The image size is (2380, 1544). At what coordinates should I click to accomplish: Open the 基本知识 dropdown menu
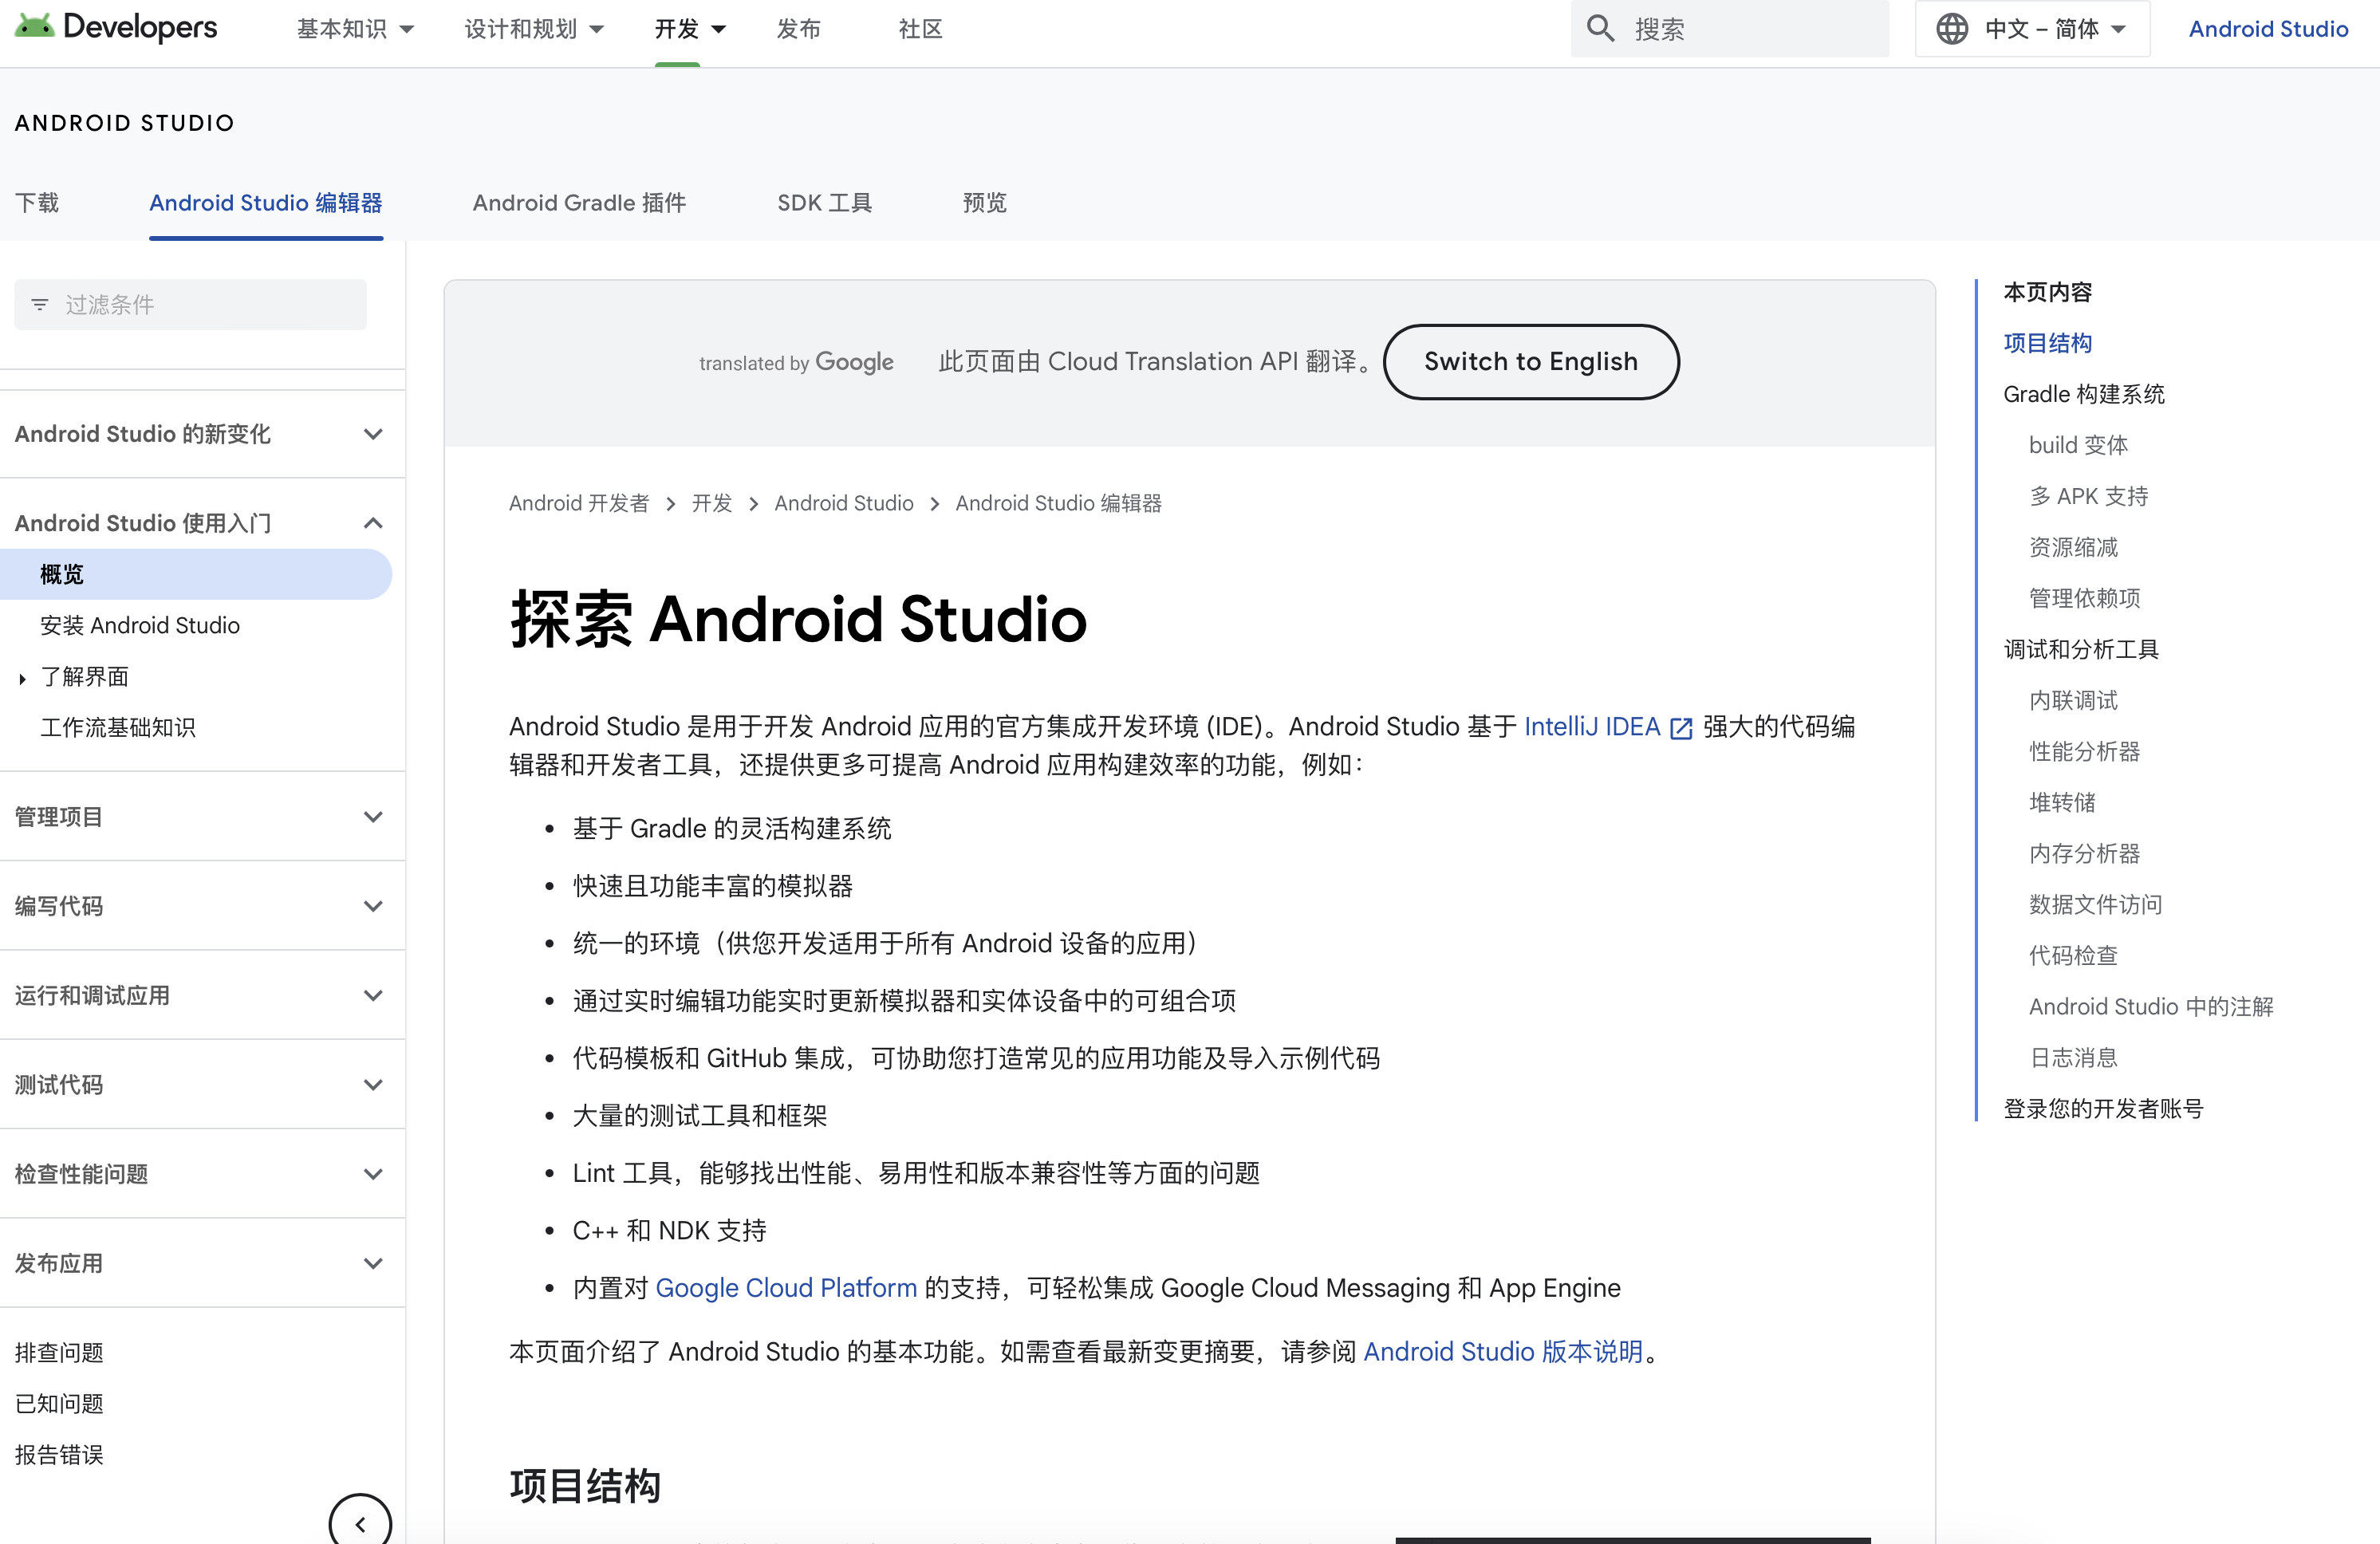pyautogui.click(x=355, y=29)
